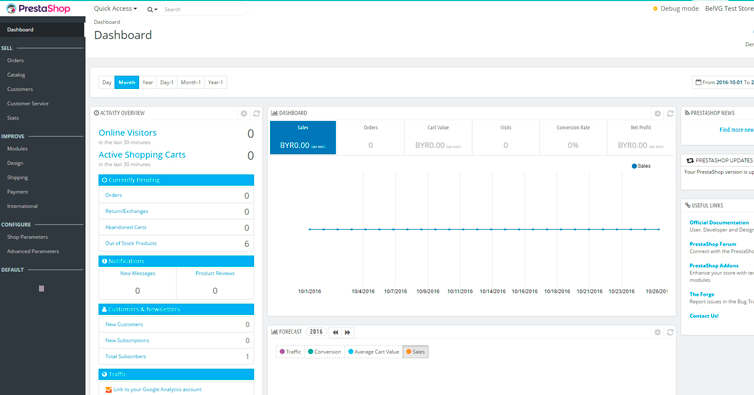Select the Visits metric tile
This screenshot has height=395, width=754.
[505, 138]
